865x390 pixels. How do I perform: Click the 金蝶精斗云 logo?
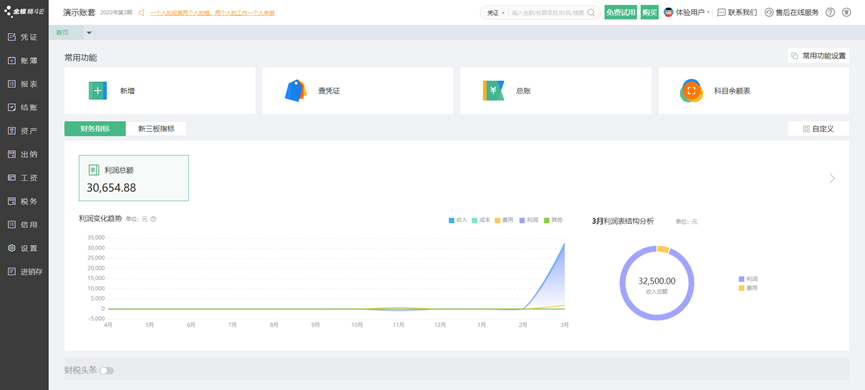pos(24,11)
